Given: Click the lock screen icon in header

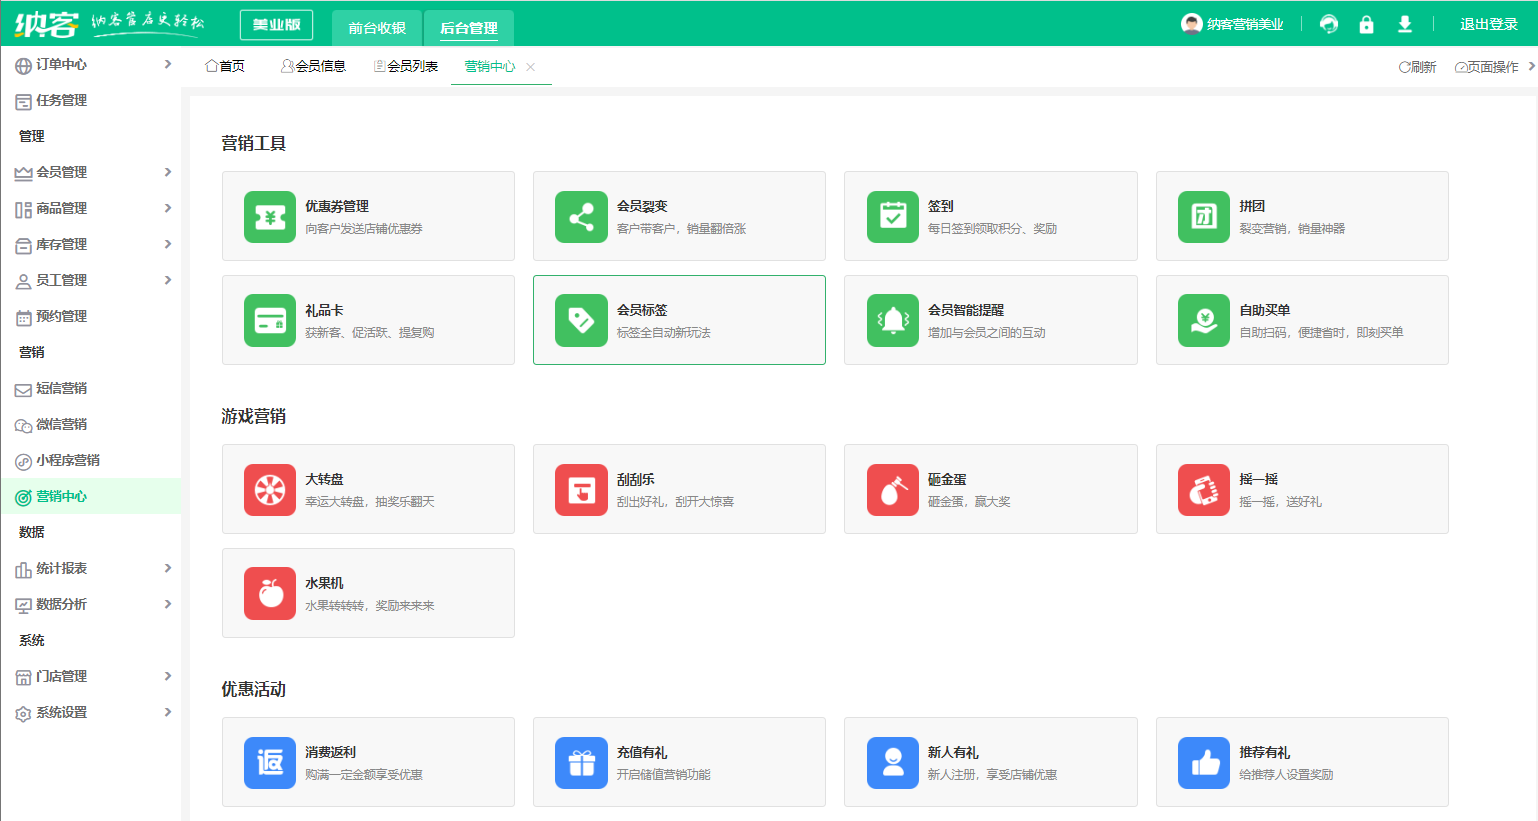Looking at the screenshot, I should [x=1366, y=24].
